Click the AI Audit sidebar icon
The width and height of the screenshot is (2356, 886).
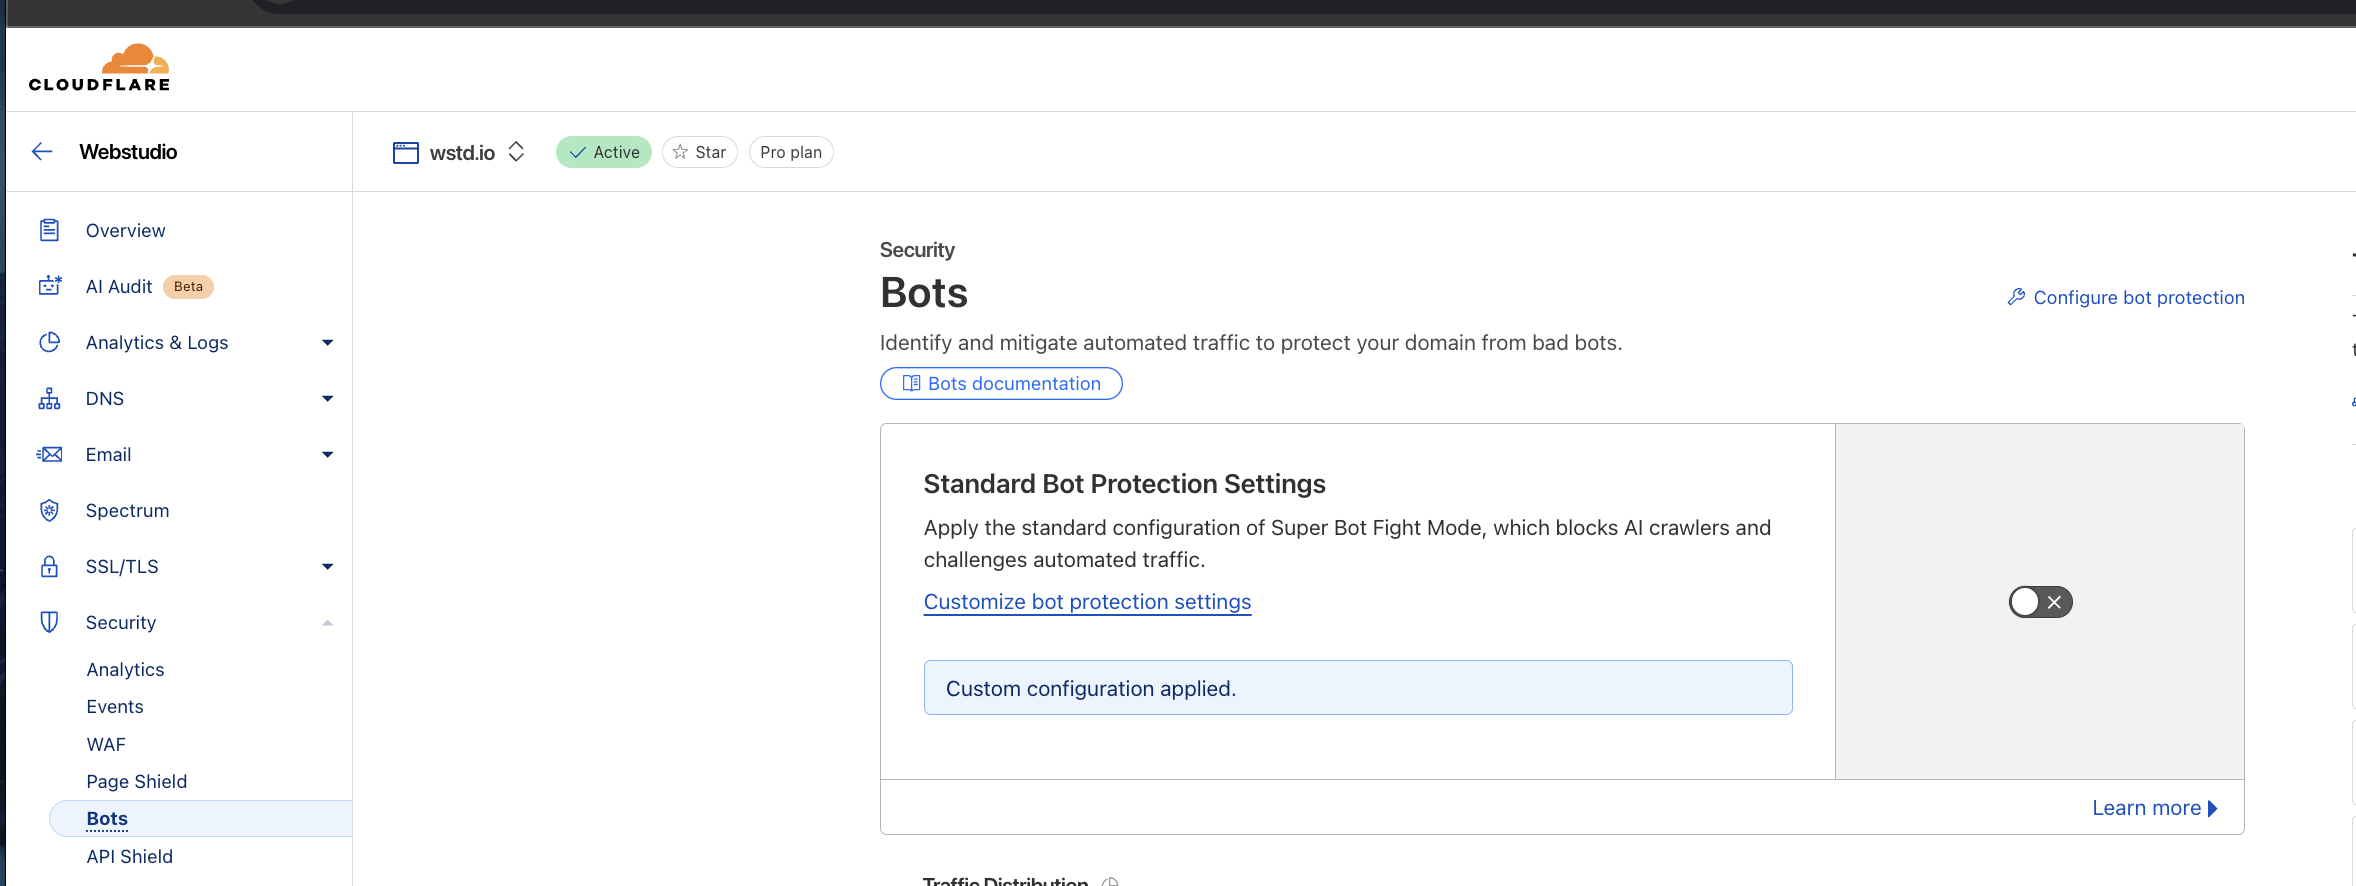(49, 287)
